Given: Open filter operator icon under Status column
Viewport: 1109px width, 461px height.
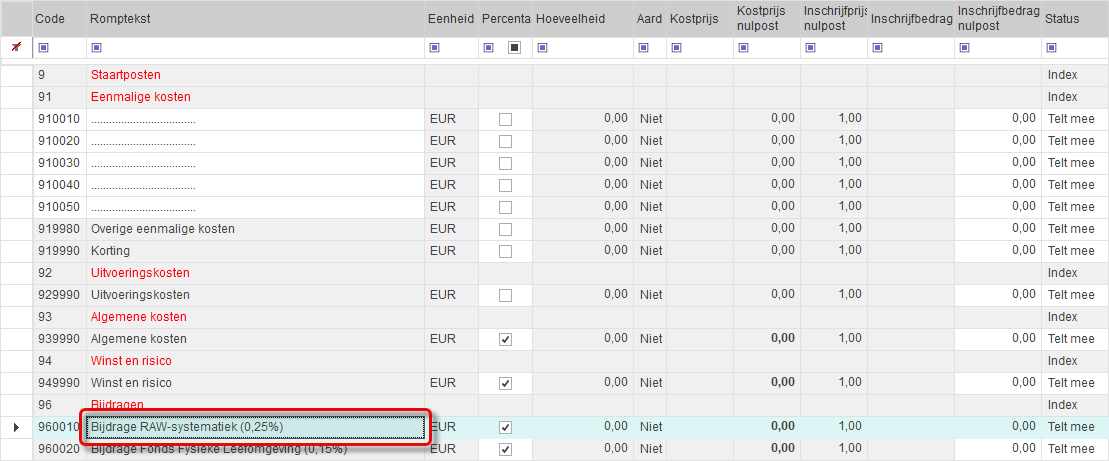Looking at the screenshot, I should tap(1051, 47).
